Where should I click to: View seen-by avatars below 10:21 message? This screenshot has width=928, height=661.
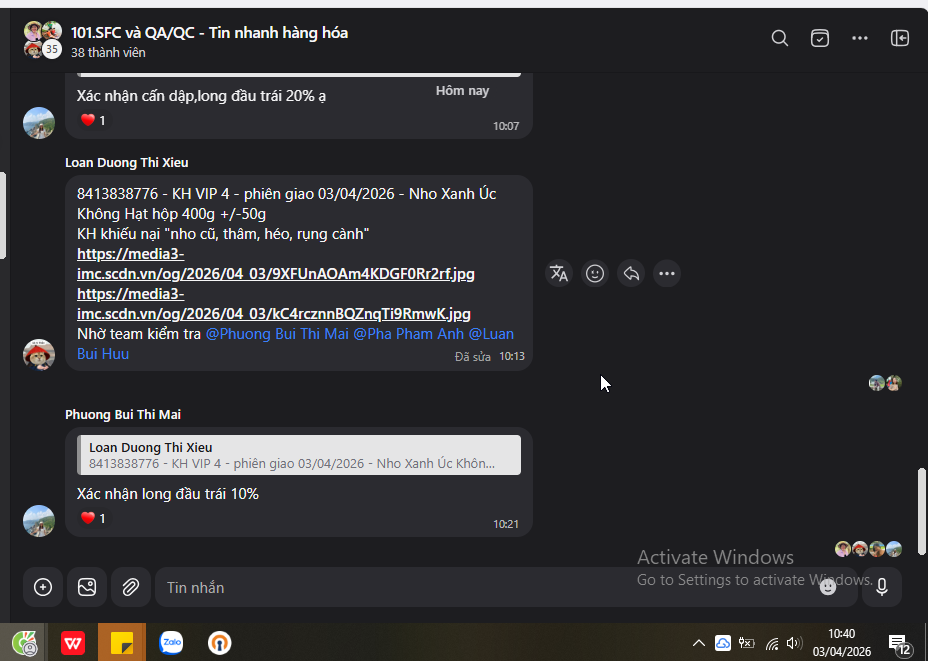click(x=868, y=549)
